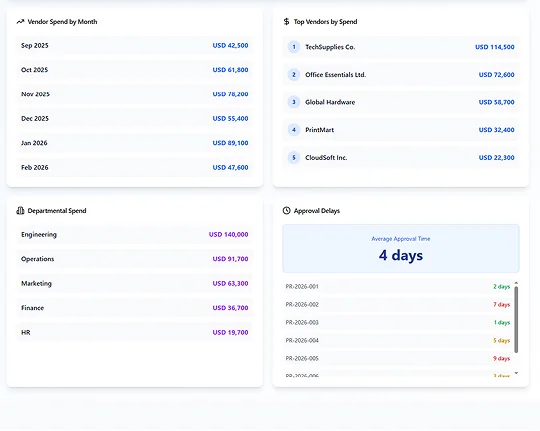Click rank badge 3 for Global Hardware

294,102
